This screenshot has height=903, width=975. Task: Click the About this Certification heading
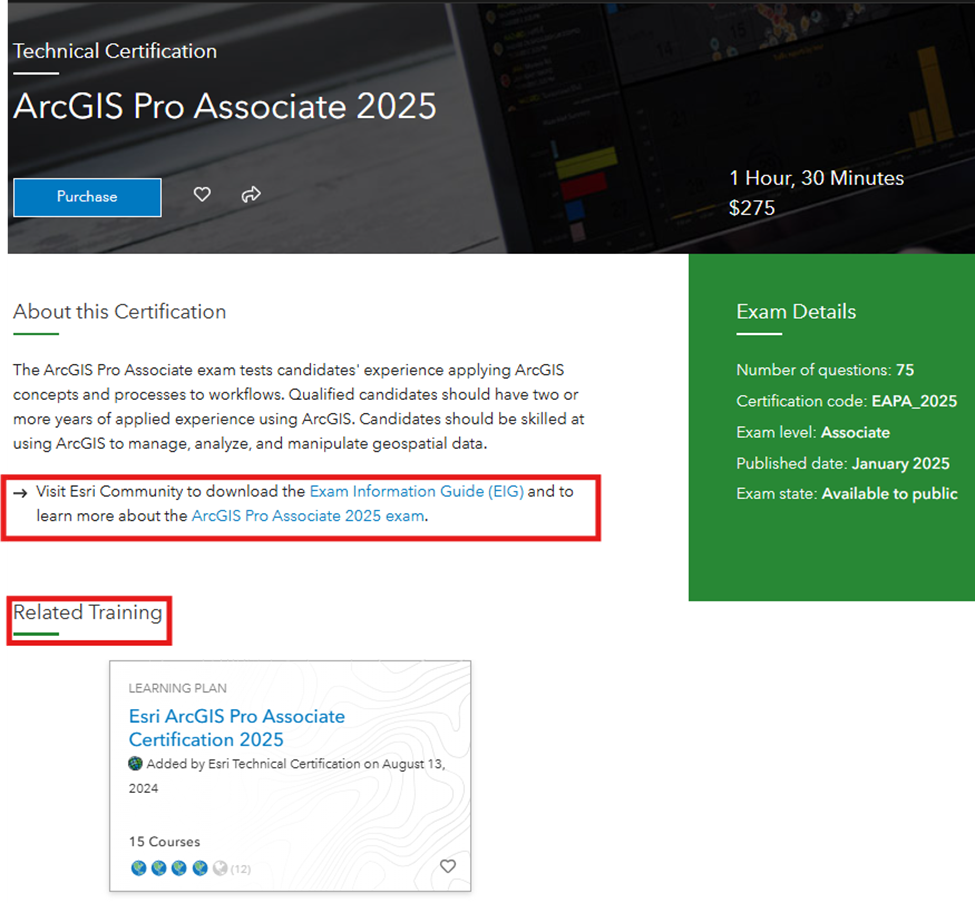[119, 312]
